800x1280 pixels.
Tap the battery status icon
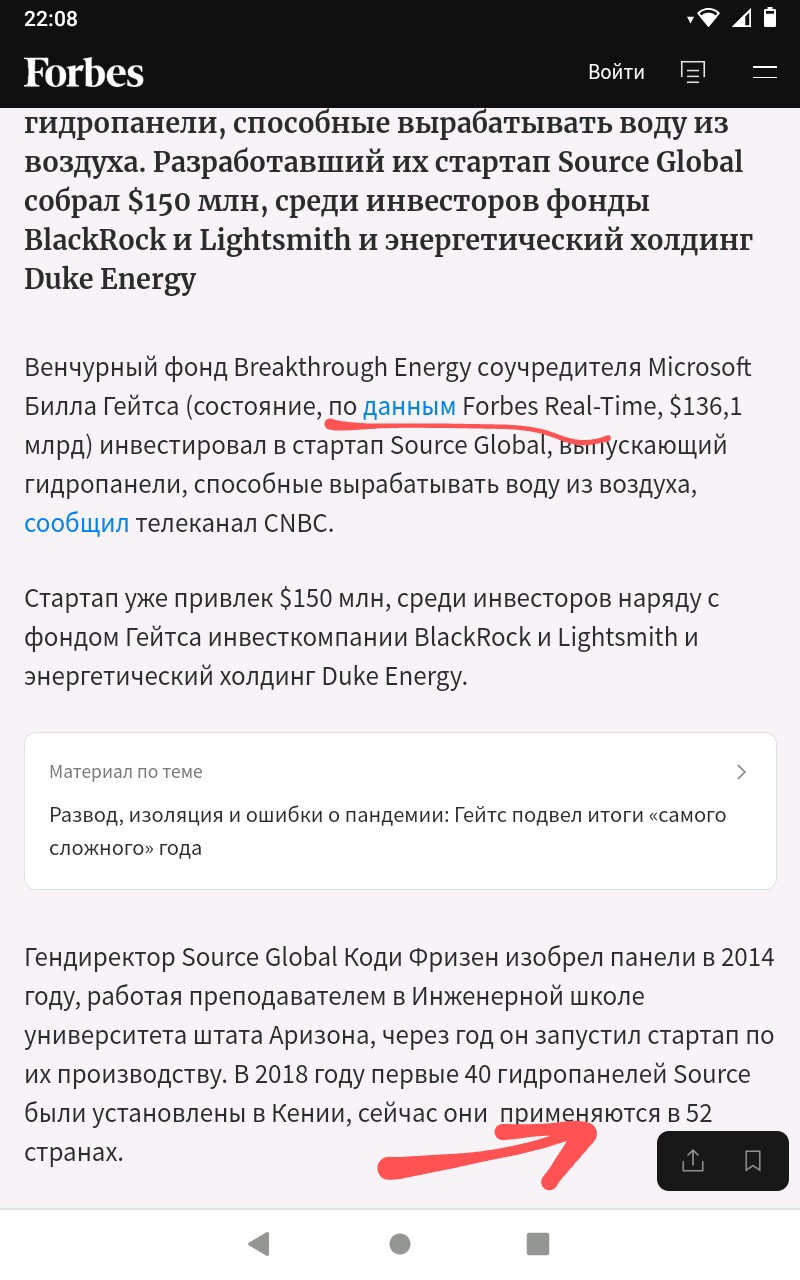click(770, 17)
